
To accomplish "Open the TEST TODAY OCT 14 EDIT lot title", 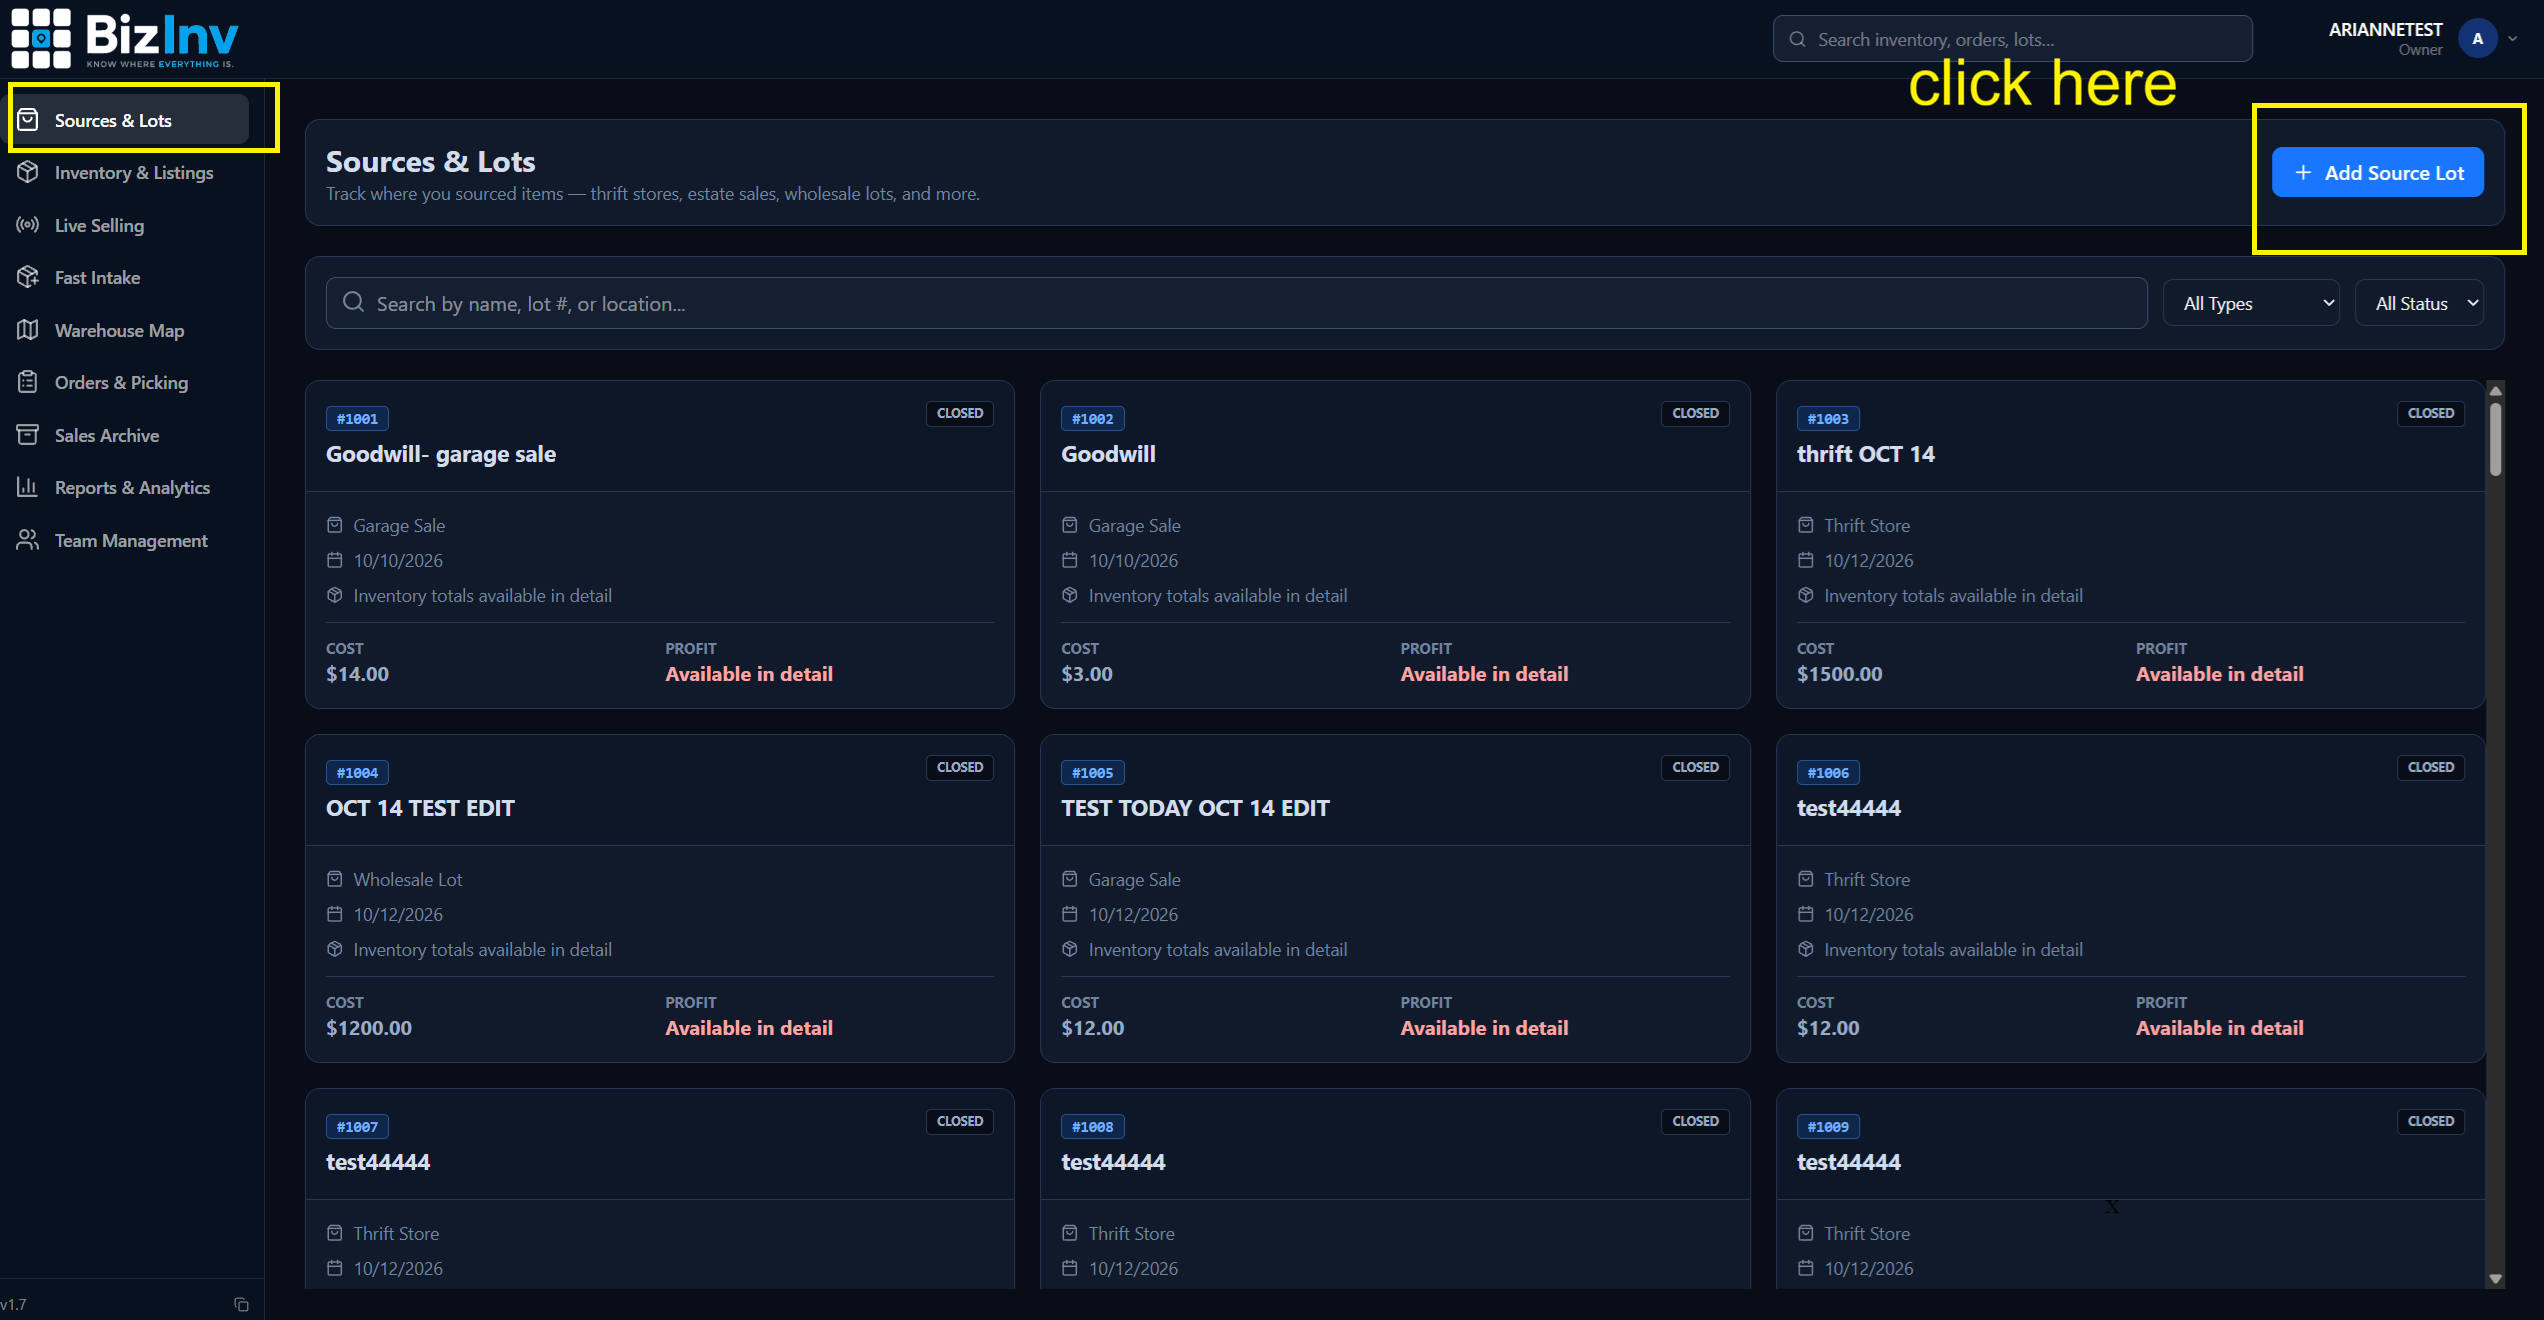I will pyautogui.click(x=1195, y=808).
